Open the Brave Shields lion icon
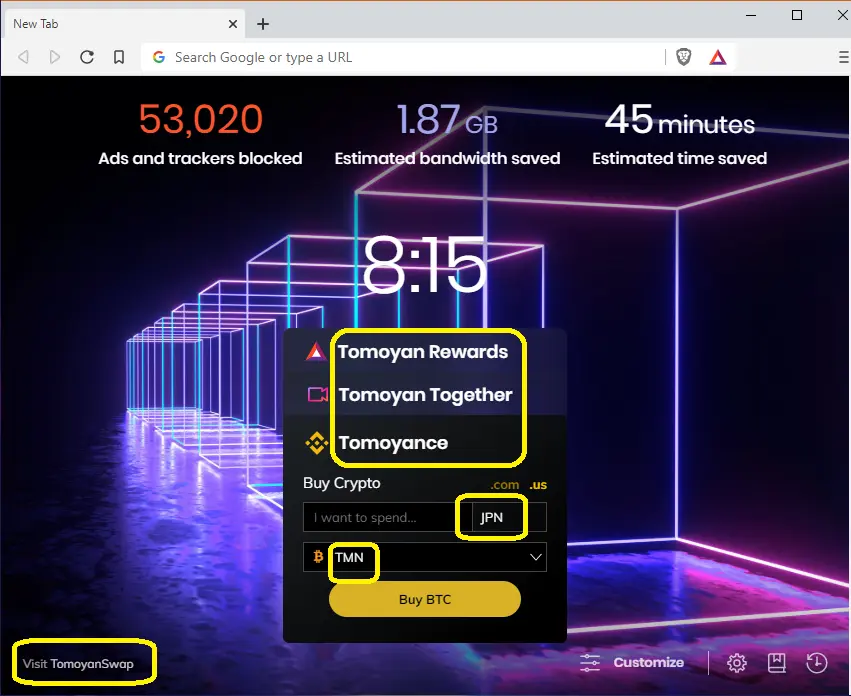This screenshot has width=851, height=696. [x=683, y=57]
